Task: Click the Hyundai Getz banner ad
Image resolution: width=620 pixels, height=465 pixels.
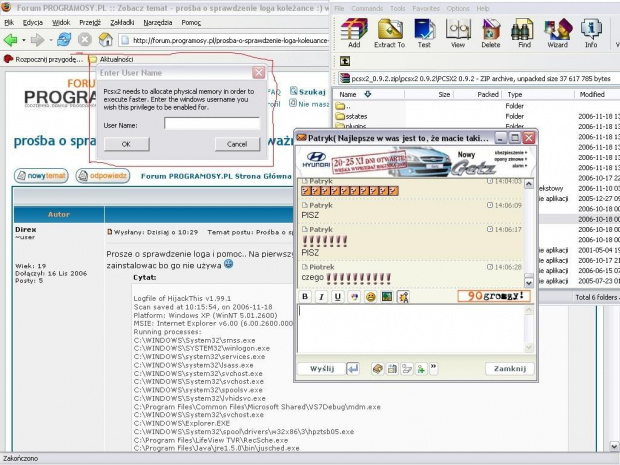Action: click(x=415, y=161)
